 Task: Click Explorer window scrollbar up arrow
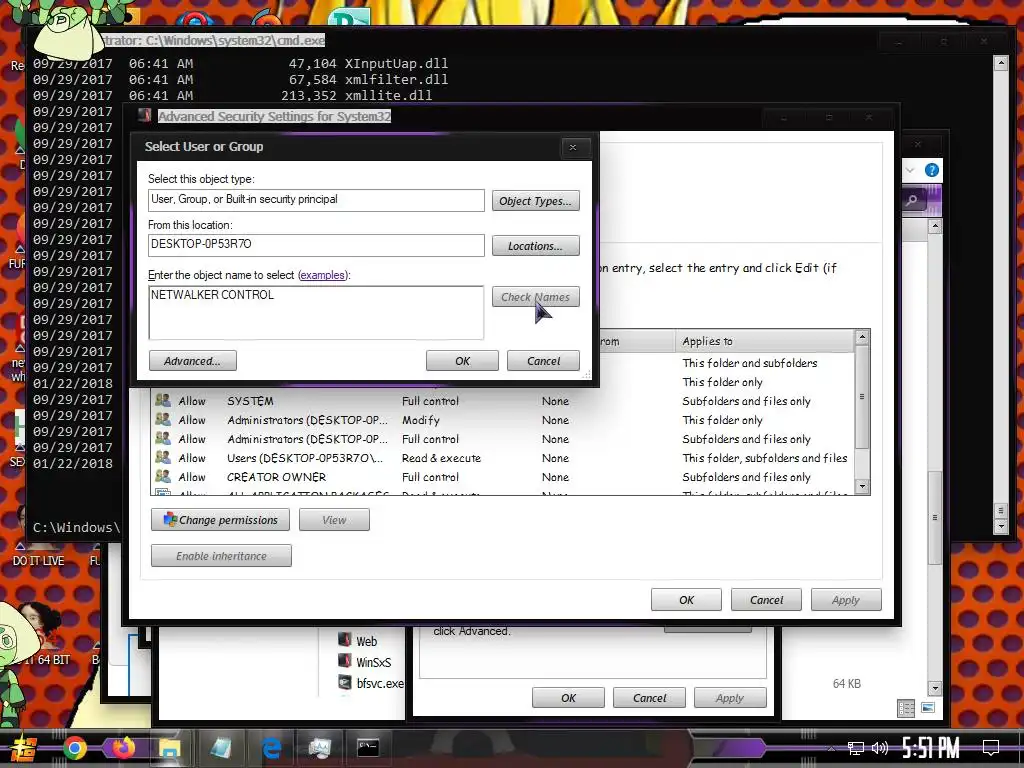935,227
